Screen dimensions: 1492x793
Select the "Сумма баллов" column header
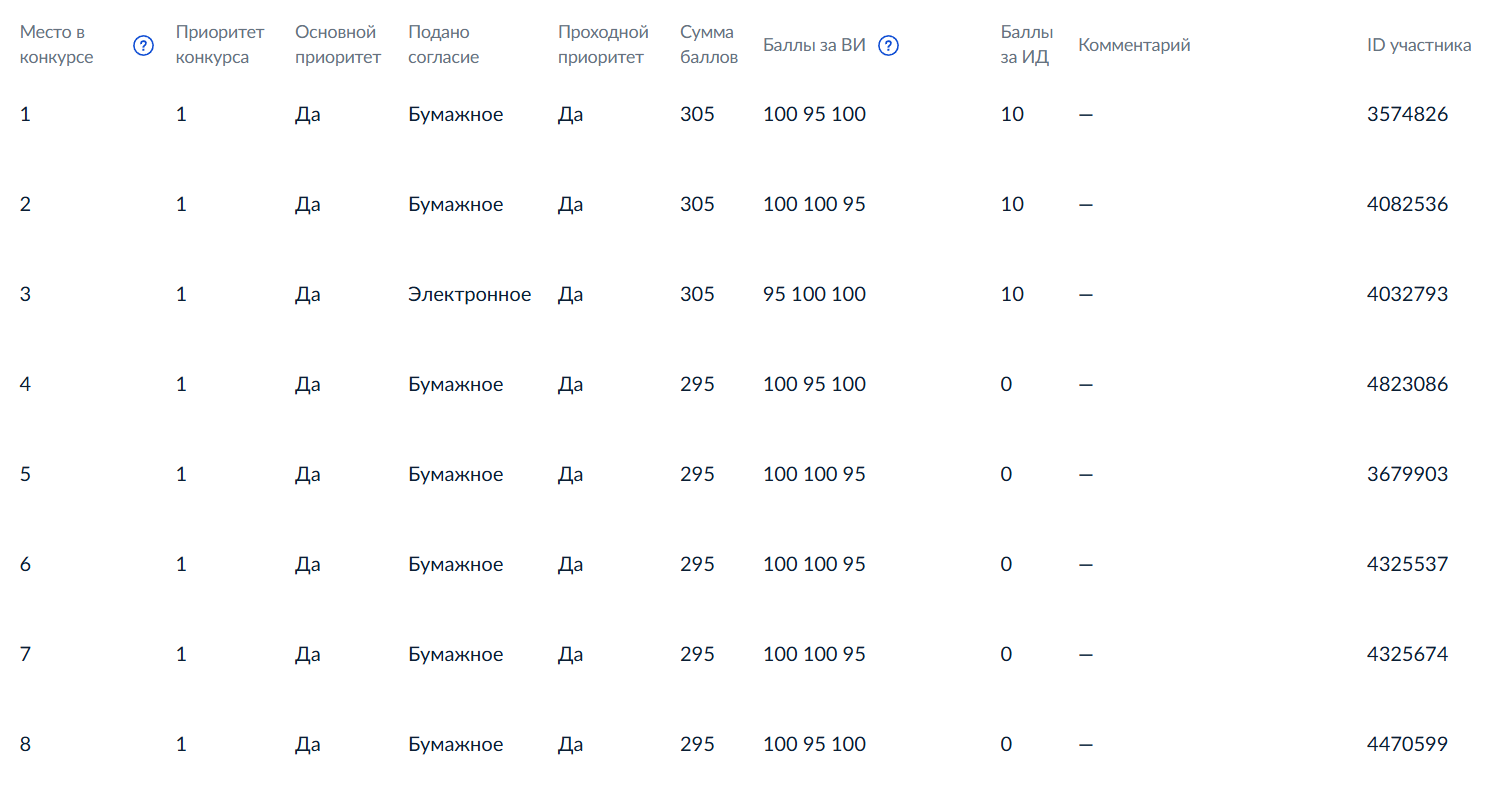[x=708, y=45]
